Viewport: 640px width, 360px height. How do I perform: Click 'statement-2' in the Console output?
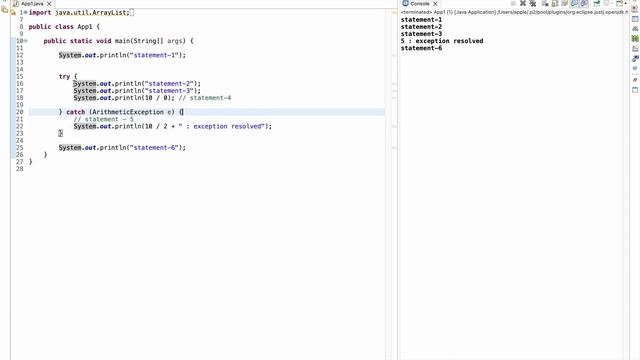[421, 27]
